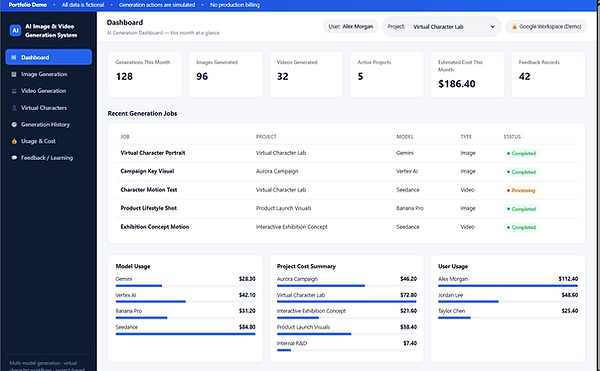Open Video Generation section
Viewport: 600px width, 371px height.
pyautogui.click(x=49, y=91)
